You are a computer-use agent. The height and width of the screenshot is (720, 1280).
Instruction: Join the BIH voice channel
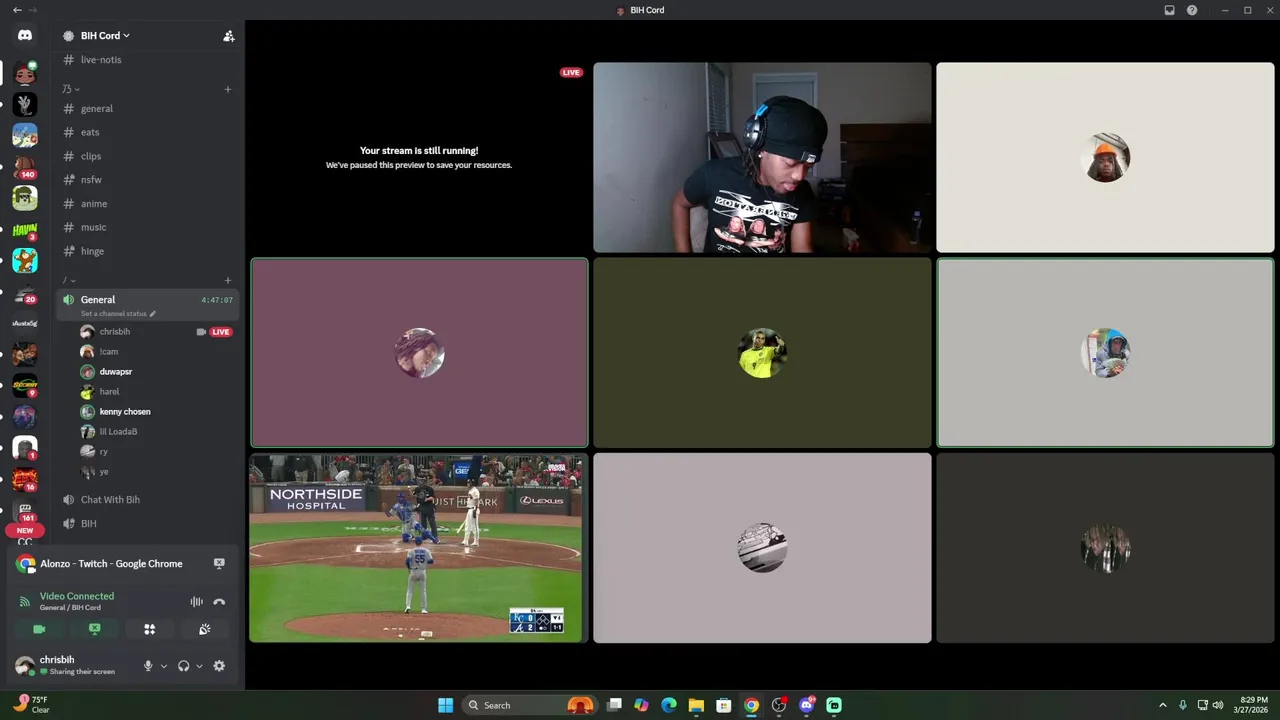147,524
